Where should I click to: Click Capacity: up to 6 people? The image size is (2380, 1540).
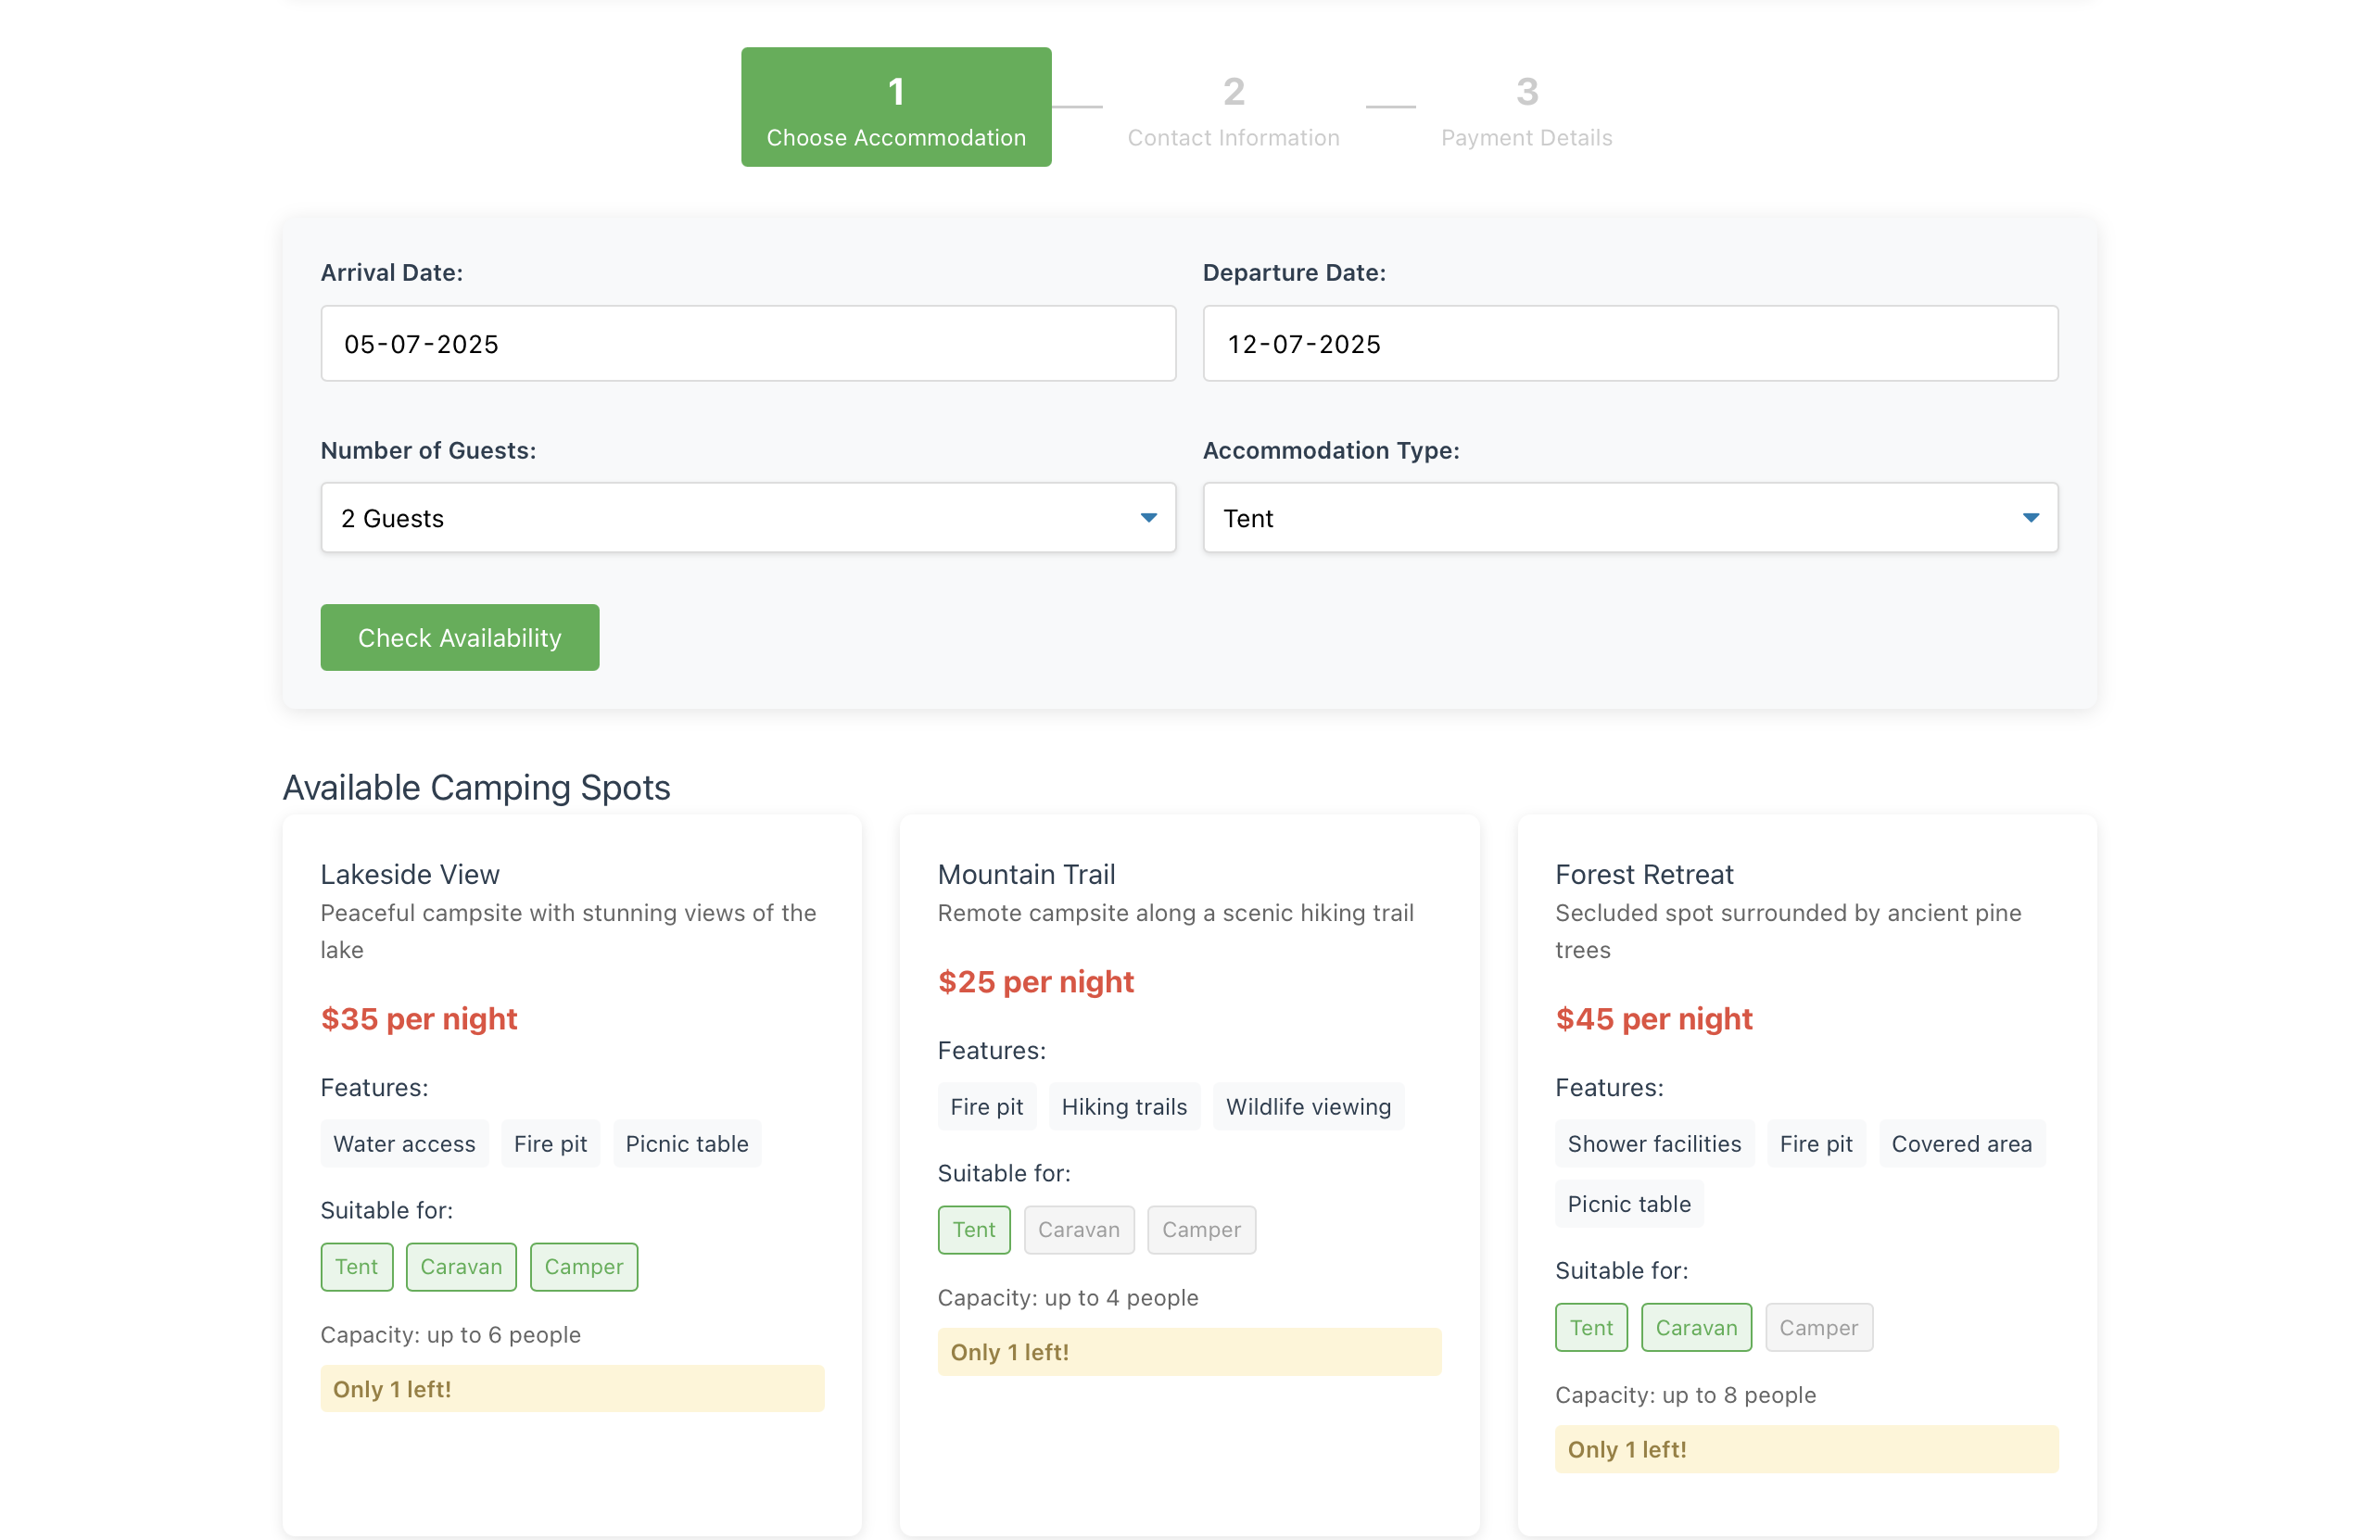pos(450,1335)
